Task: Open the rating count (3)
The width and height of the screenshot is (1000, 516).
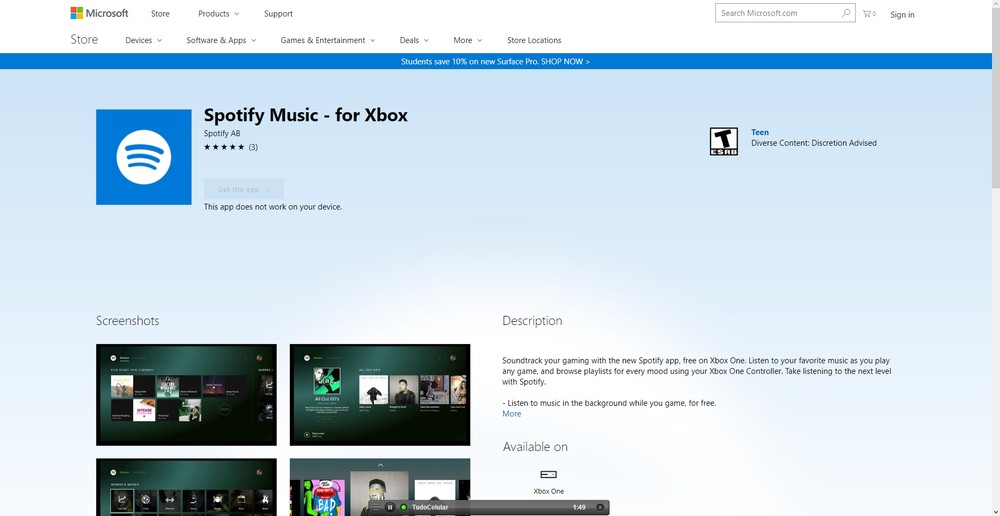Action: coord(253,147)
